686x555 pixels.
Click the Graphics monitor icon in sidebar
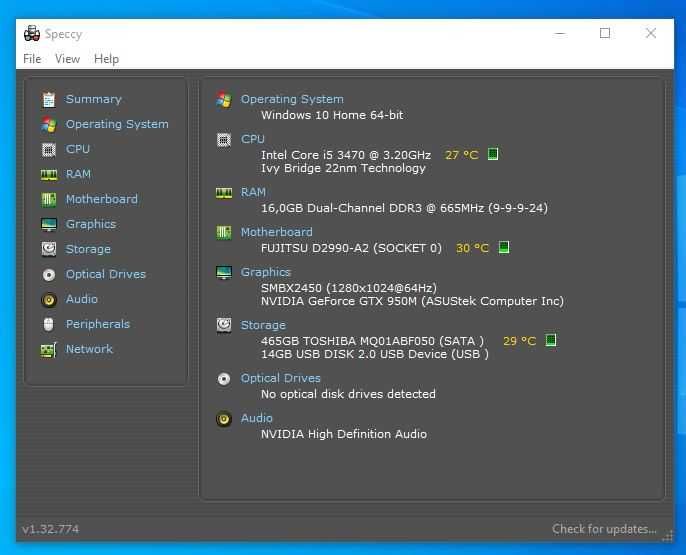pos(49,224)
